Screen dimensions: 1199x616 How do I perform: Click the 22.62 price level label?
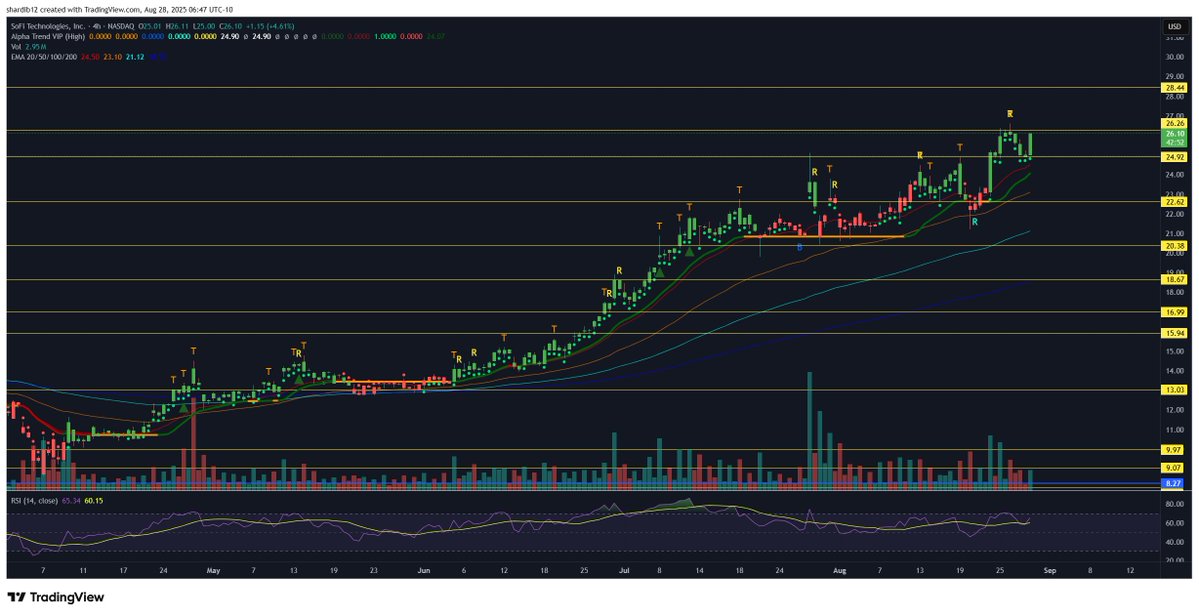[x=1174, y=203]
